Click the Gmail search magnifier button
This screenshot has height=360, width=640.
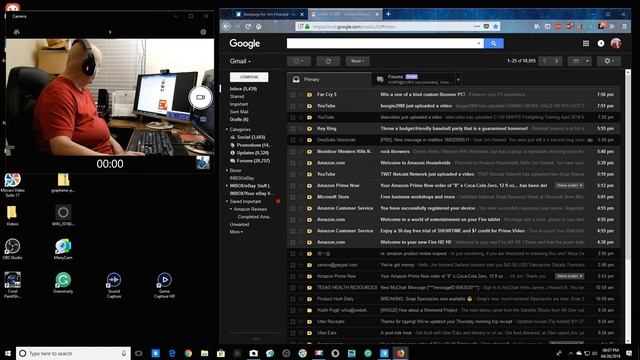coord(493,43)
